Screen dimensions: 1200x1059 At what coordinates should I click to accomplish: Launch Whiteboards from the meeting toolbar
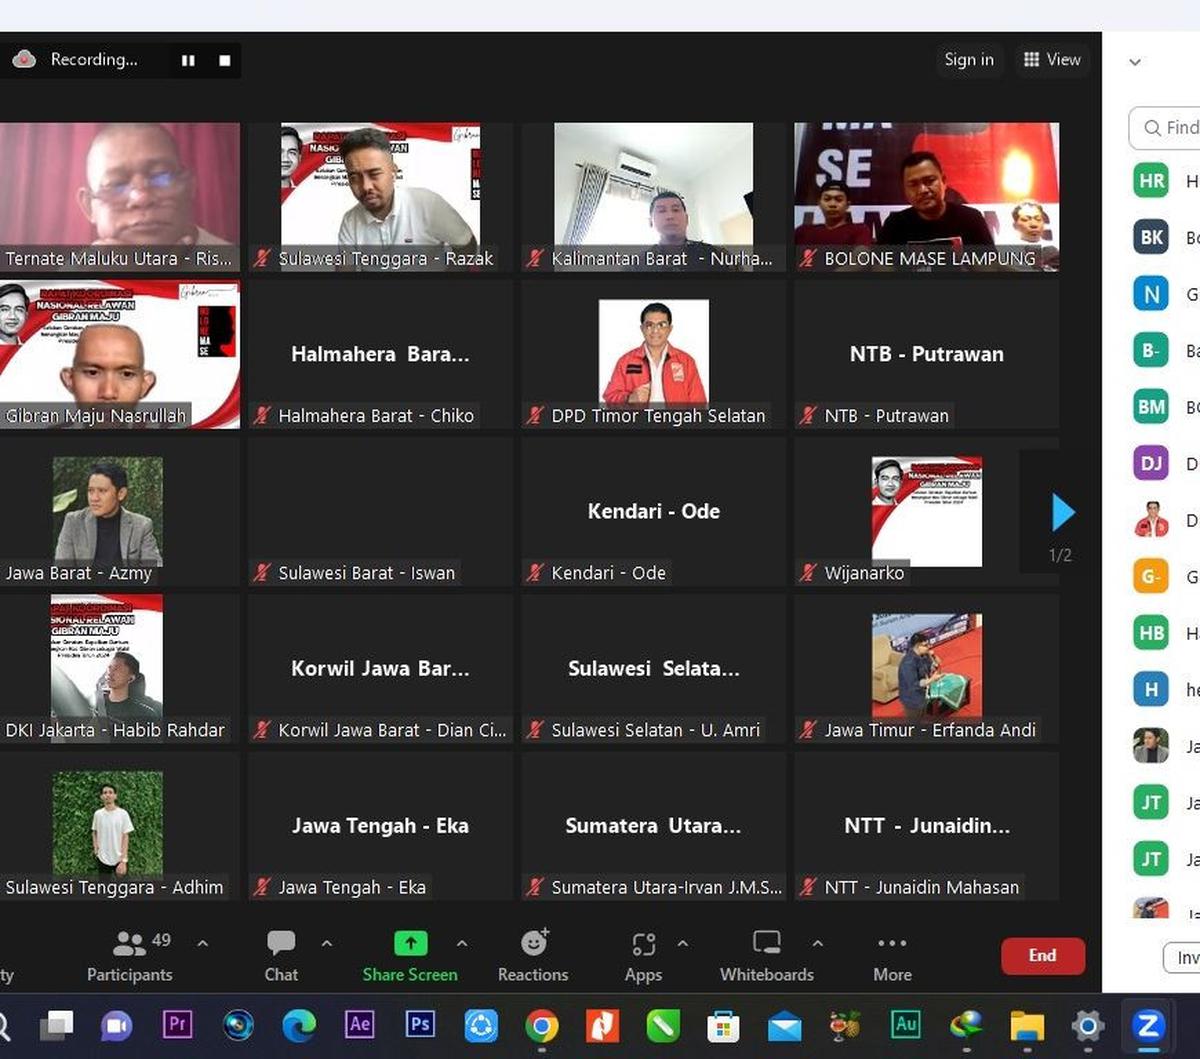click(767, 956)
